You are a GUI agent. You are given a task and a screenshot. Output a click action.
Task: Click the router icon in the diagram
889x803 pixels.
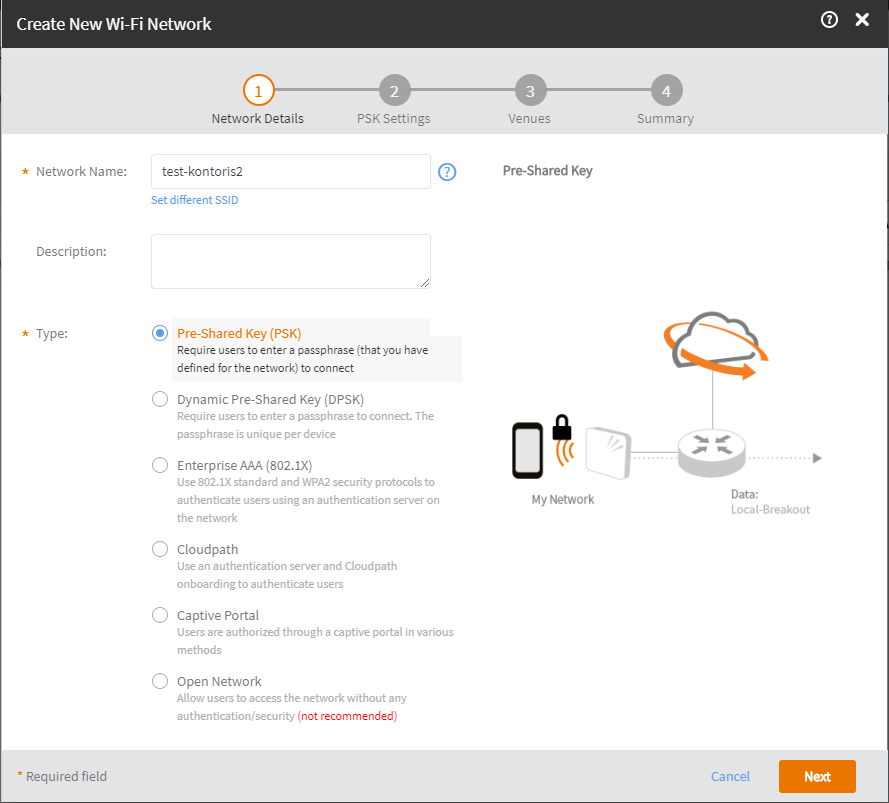tap(711, 454)
